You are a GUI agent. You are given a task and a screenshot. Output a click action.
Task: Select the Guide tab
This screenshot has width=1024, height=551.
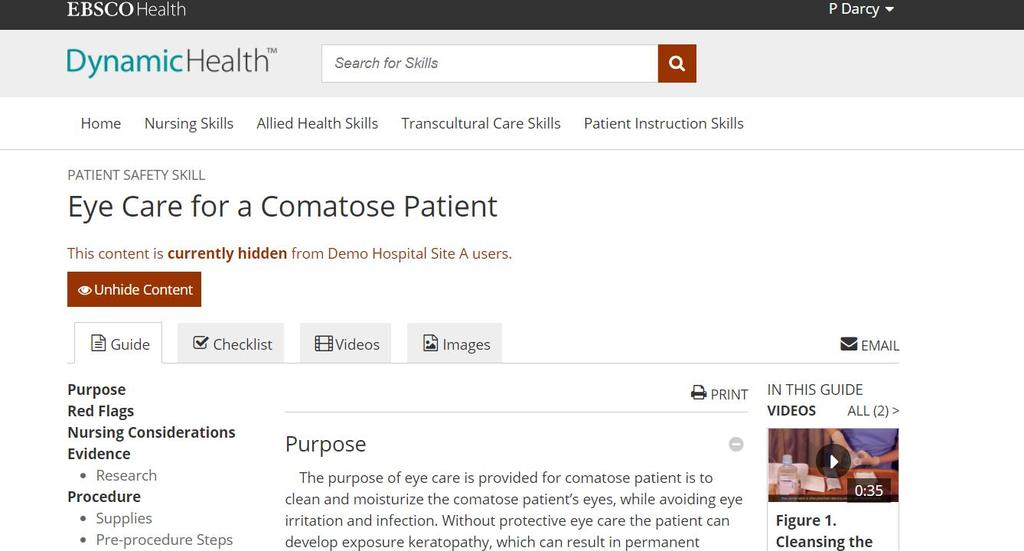coord(118,343)
